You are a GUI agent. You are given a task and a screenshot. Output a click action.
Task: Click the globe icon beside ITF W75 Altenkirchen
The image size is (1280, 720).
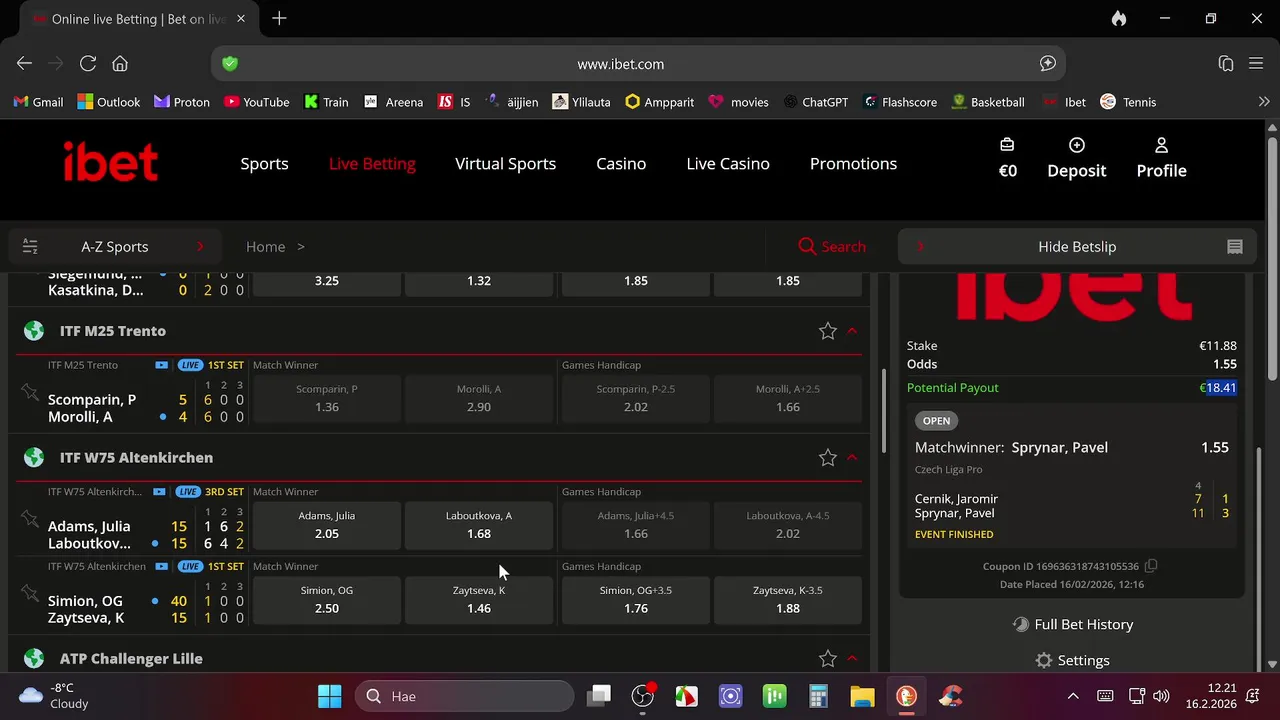(34, 458)
